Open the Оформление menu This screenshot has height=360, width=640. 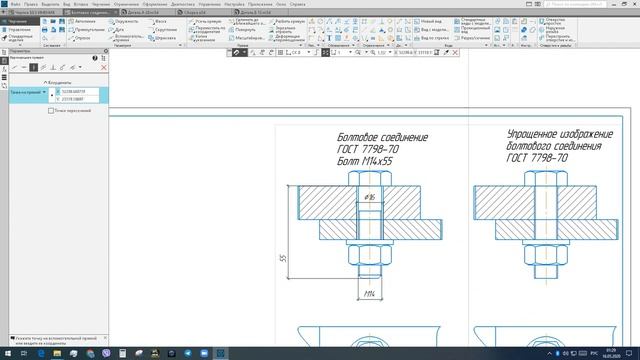(x=155, y=4)
